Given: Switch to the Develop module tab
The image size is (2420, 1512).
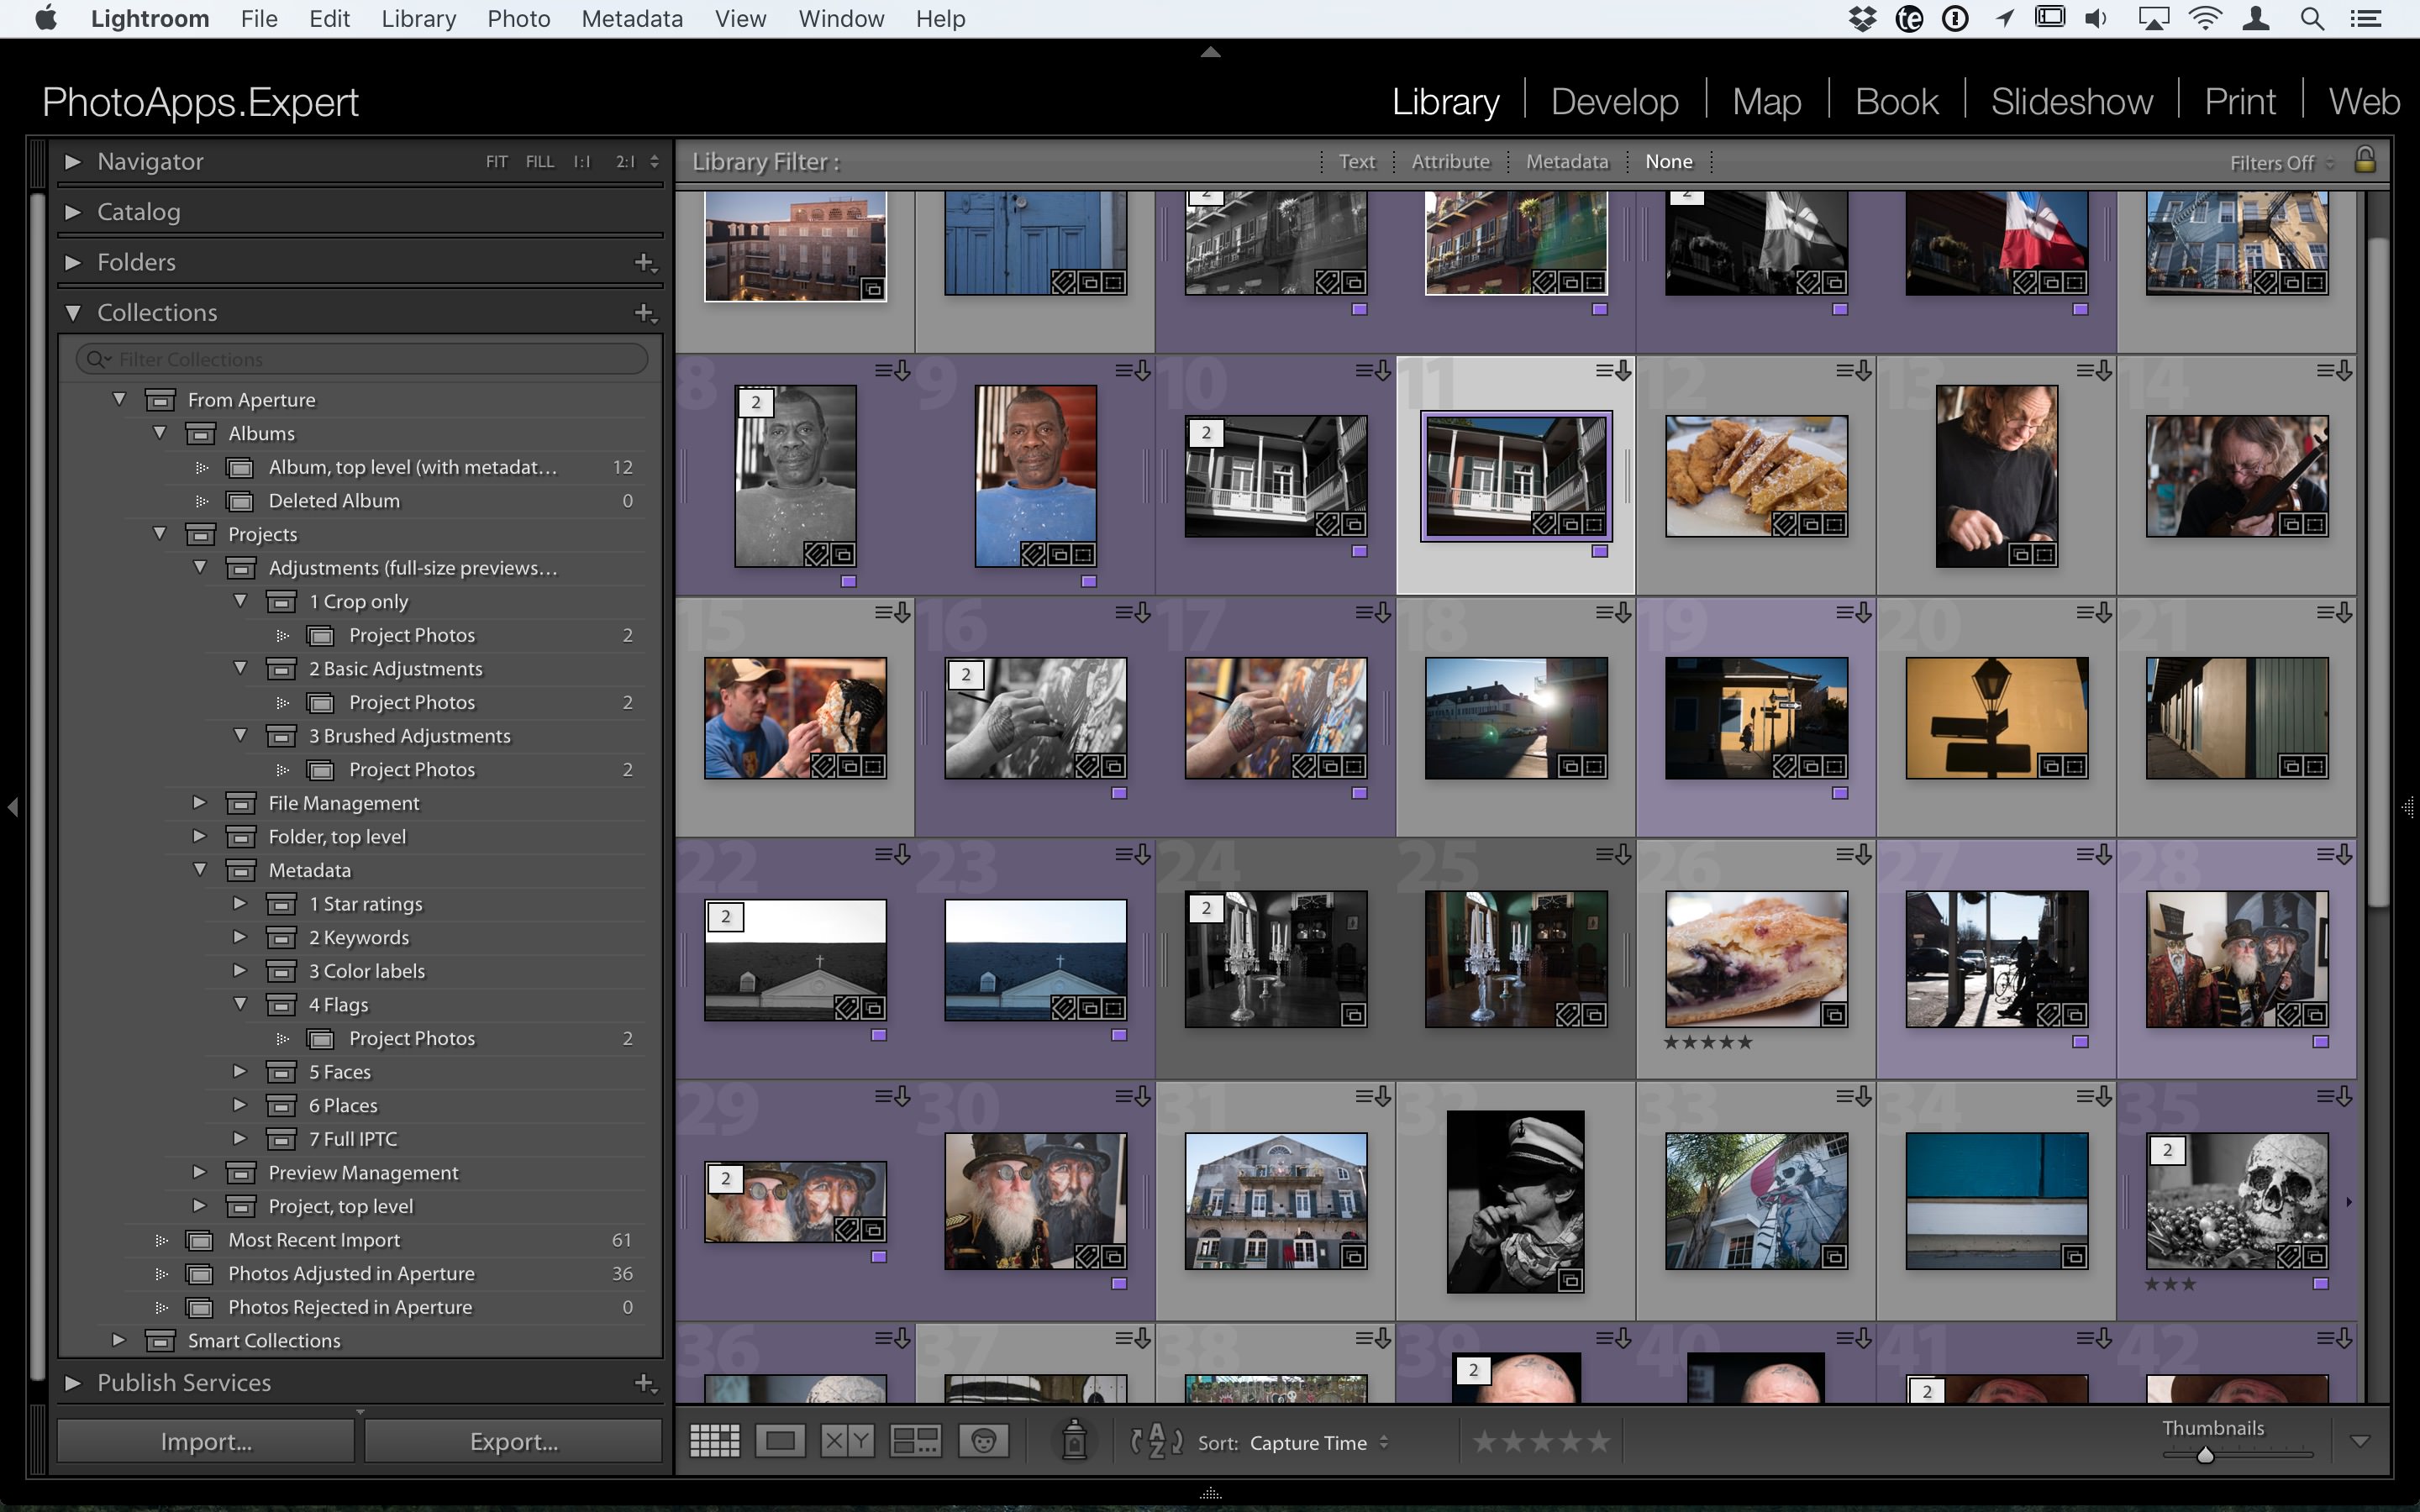Looking at the screenshot, I should click(1608, 99).
